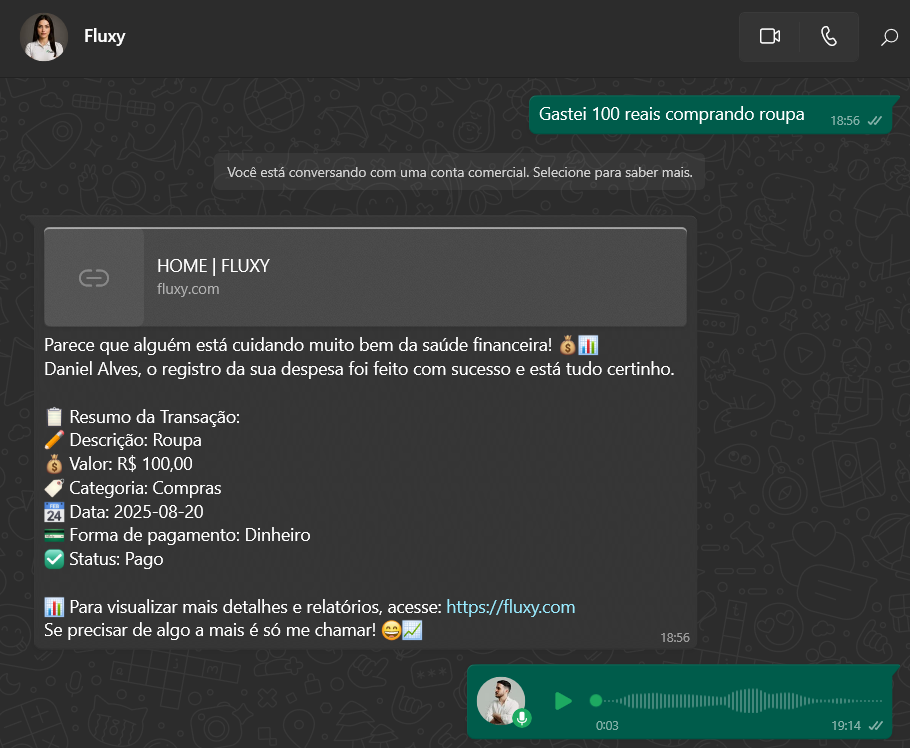Open the HOME | FLUXY preview title
This screenshot has width=910, height=748.
pos(213,266)
